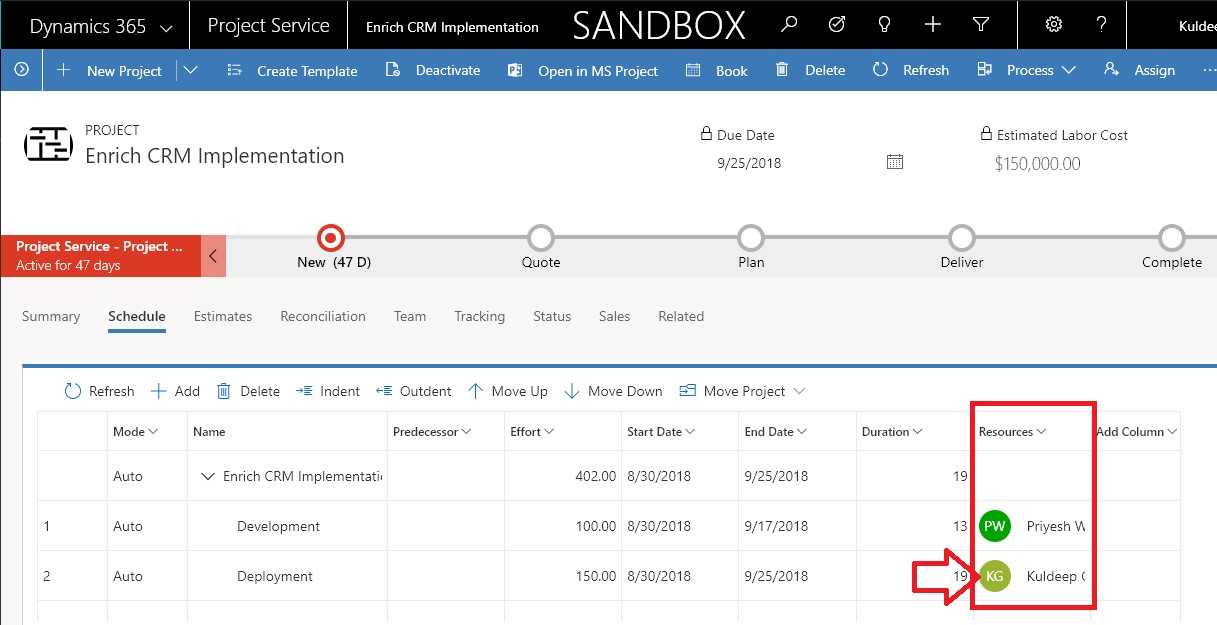Image resolution: width=1217 pixels, height=625 pixels.
Task: Click Open in MS Project
Action: pos(583,70)
